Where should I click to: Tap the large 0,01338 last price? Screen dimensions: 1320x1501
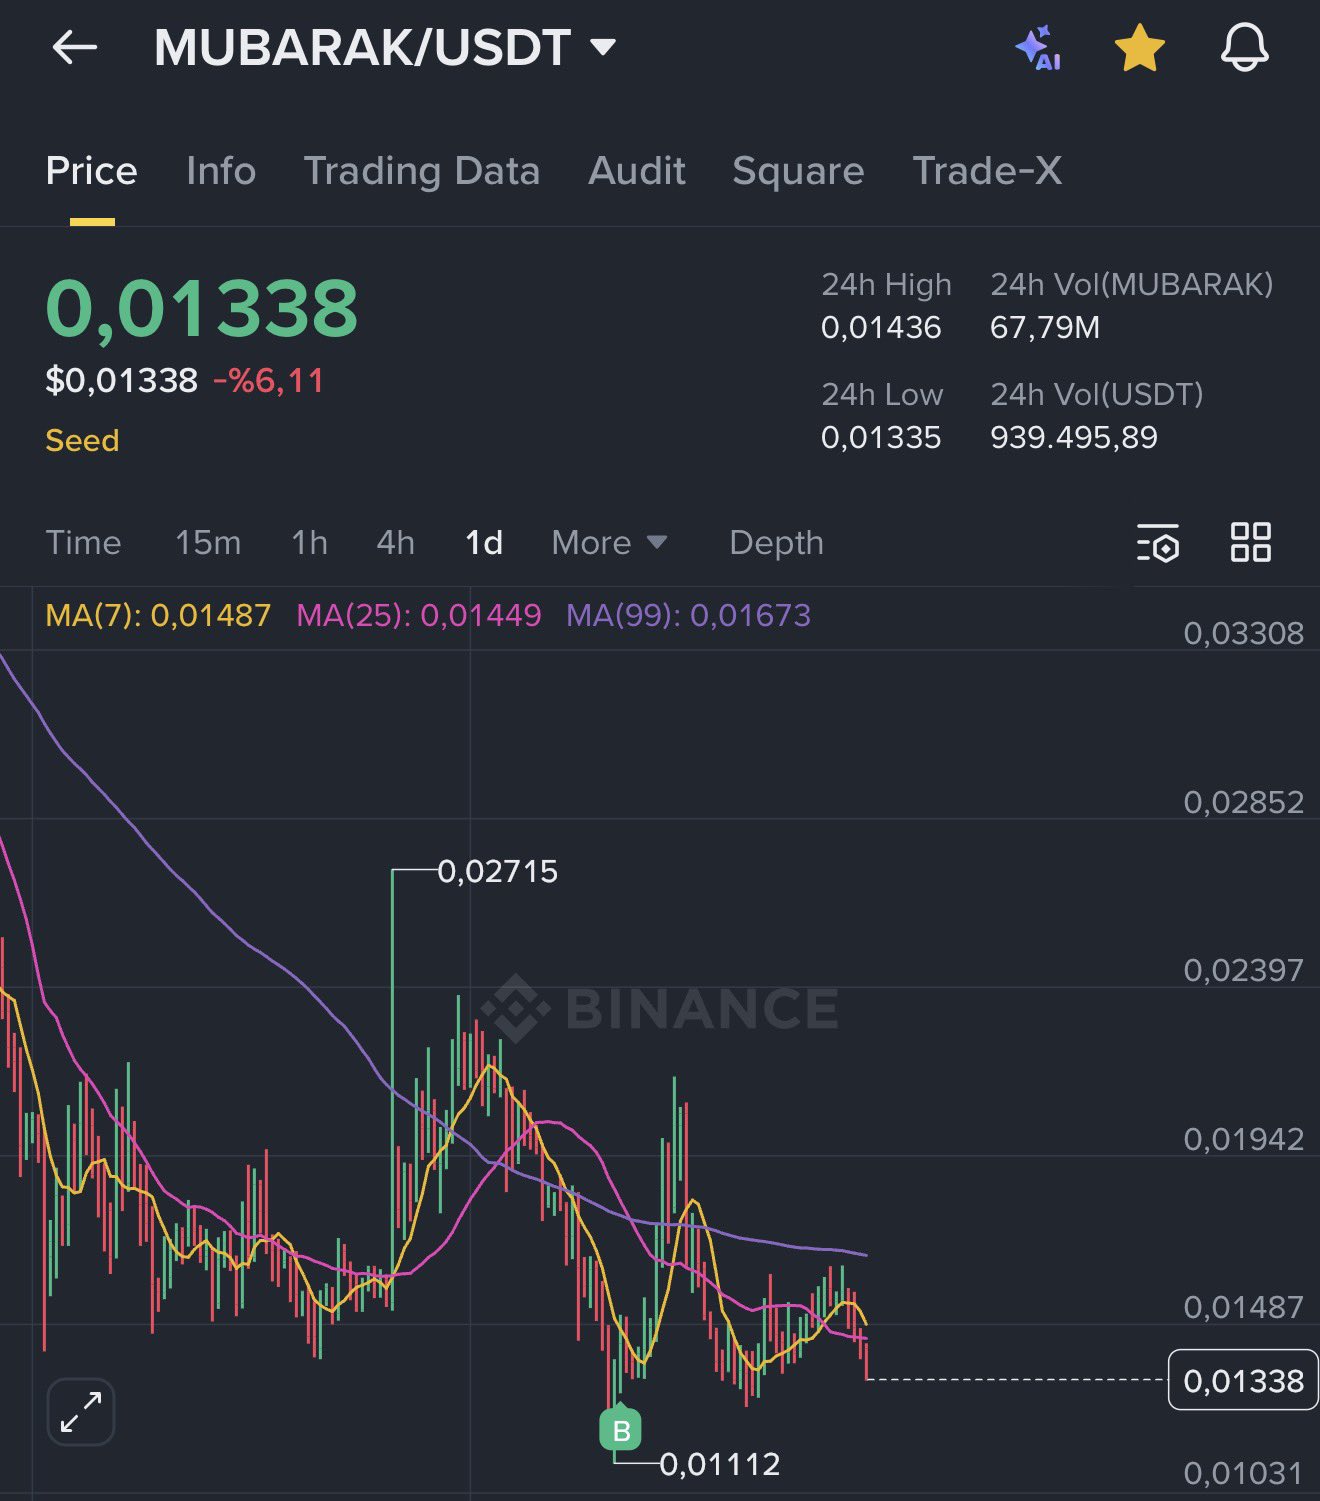(x=202, y=308)
